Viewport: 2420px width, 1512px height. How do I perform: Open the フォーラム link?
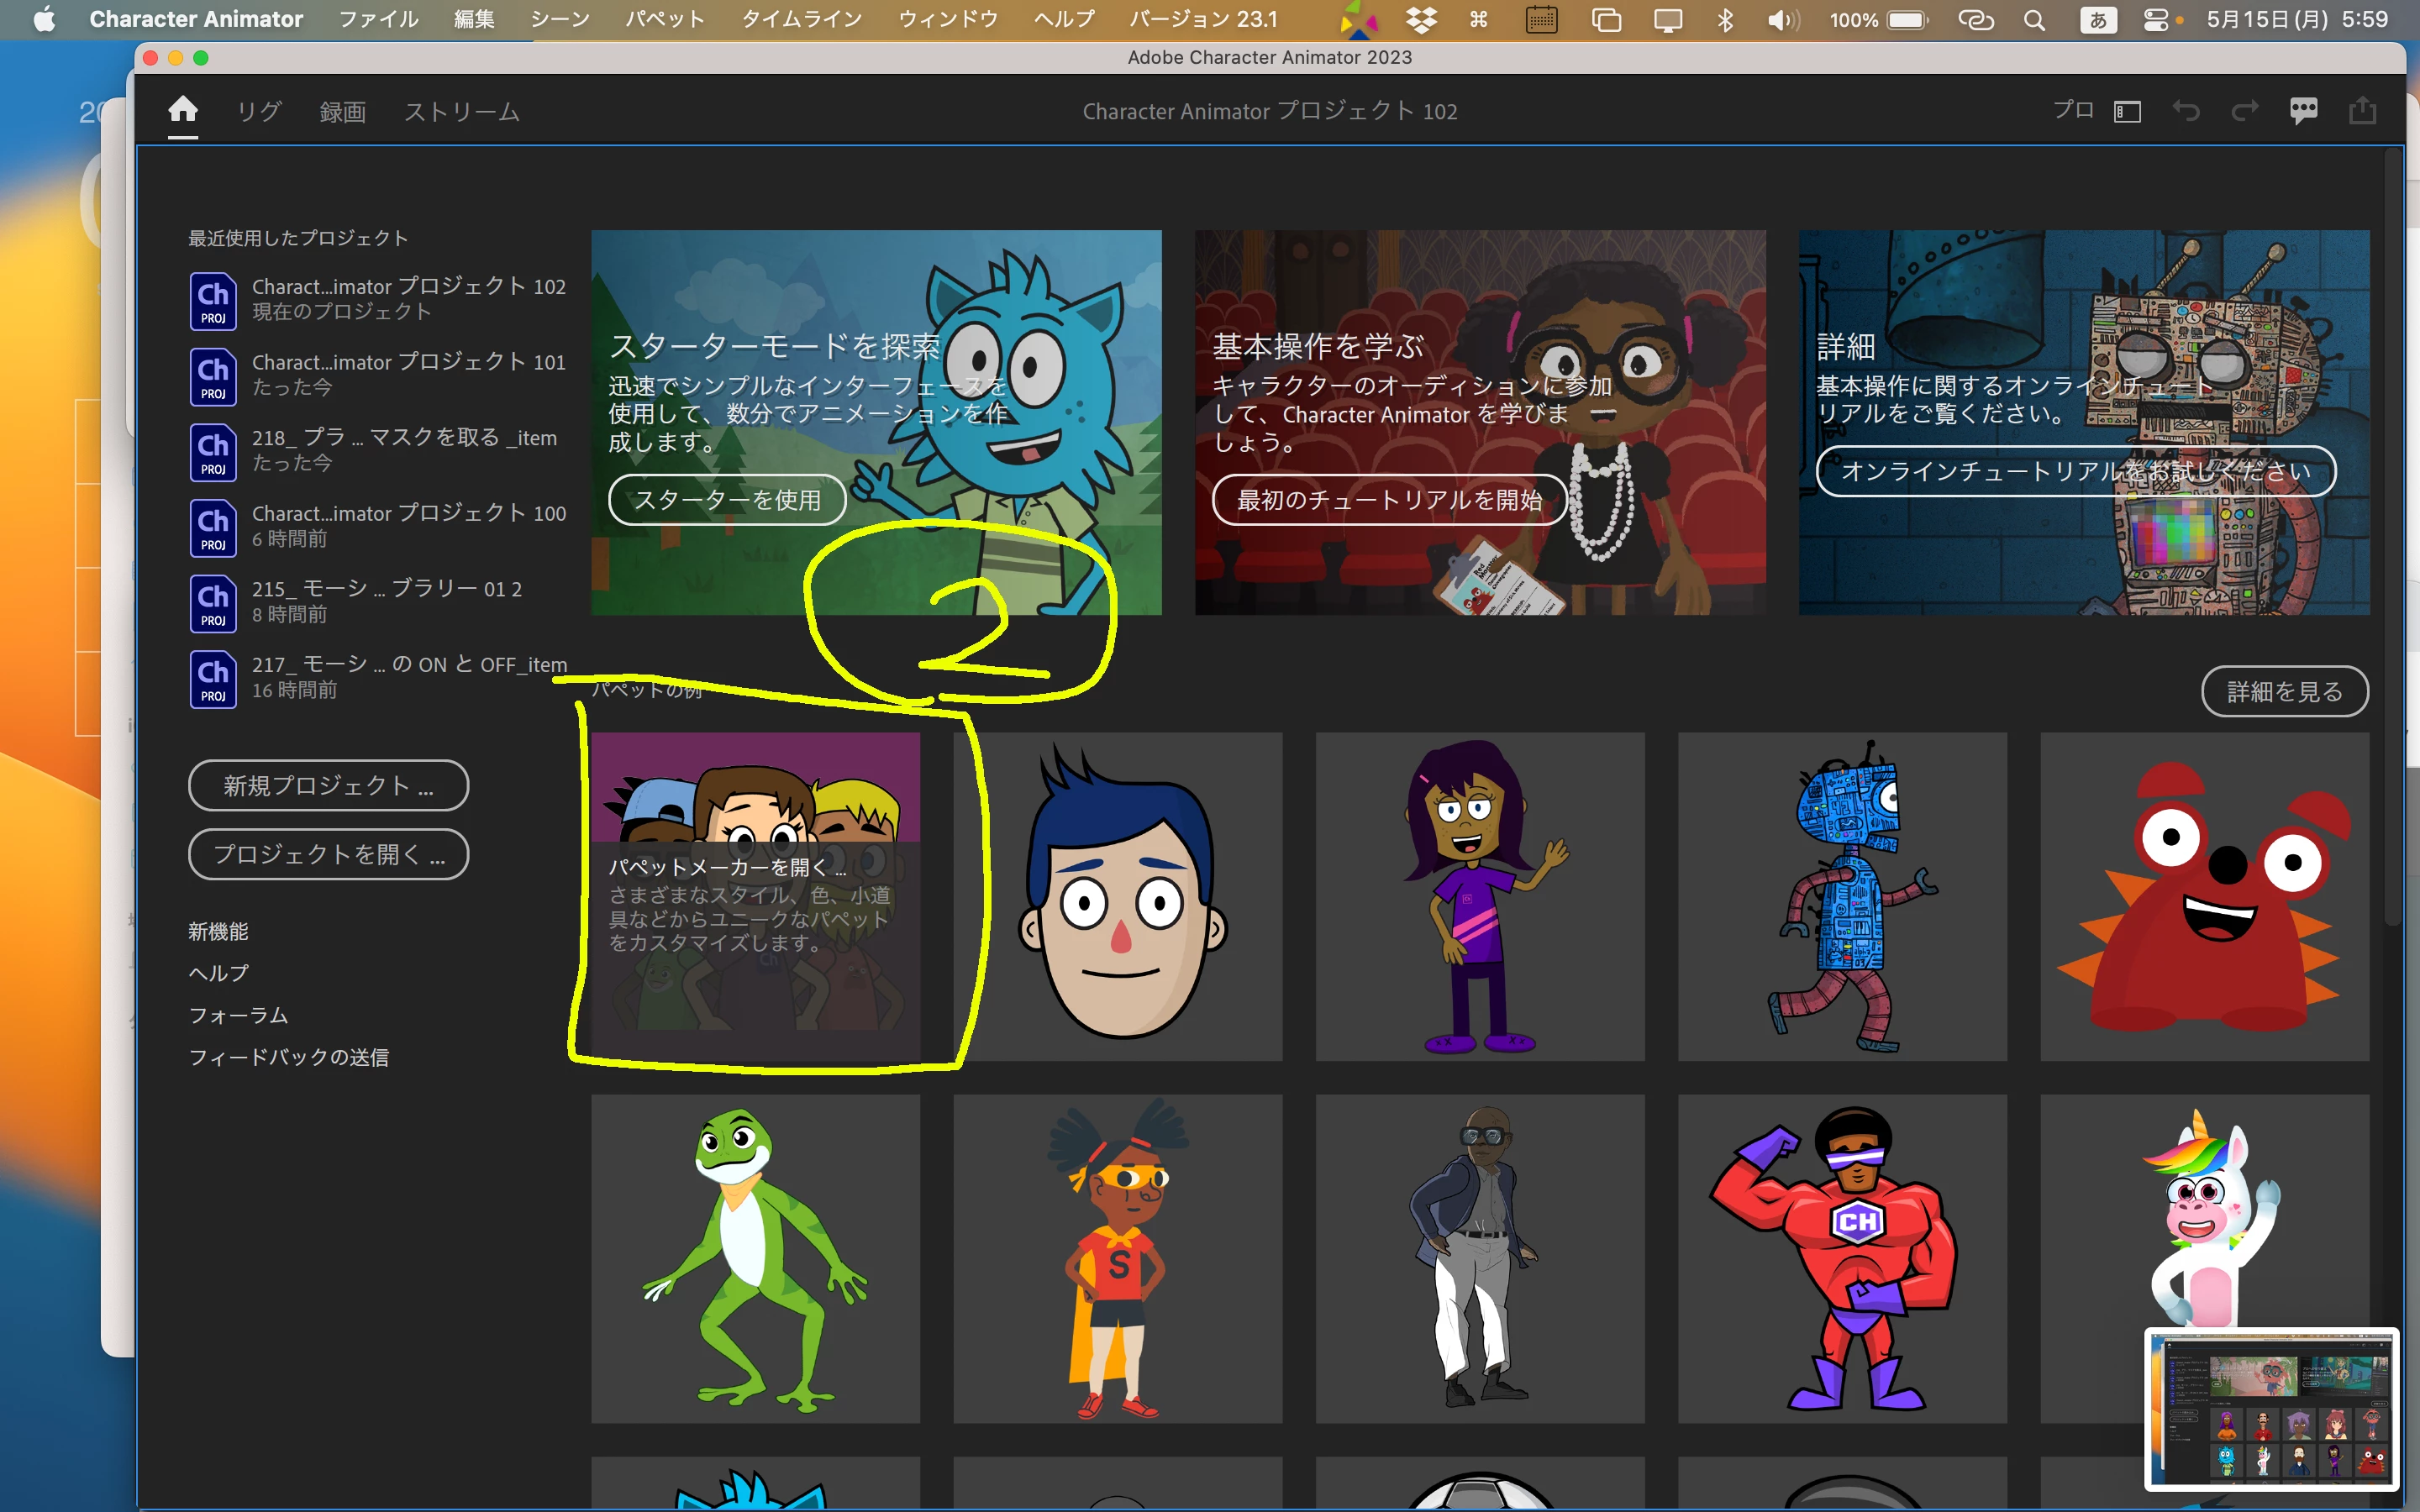[x=239, y=1015]
